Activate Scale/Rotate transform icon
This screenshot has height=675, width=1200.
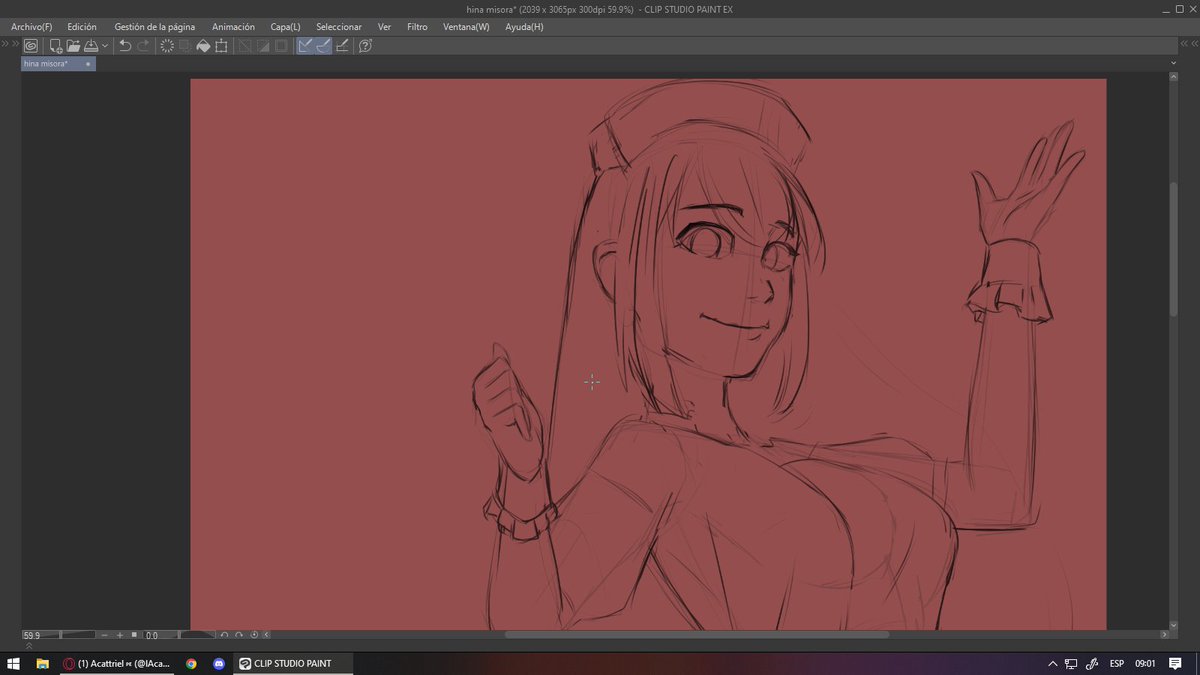(x=221, y=46)
